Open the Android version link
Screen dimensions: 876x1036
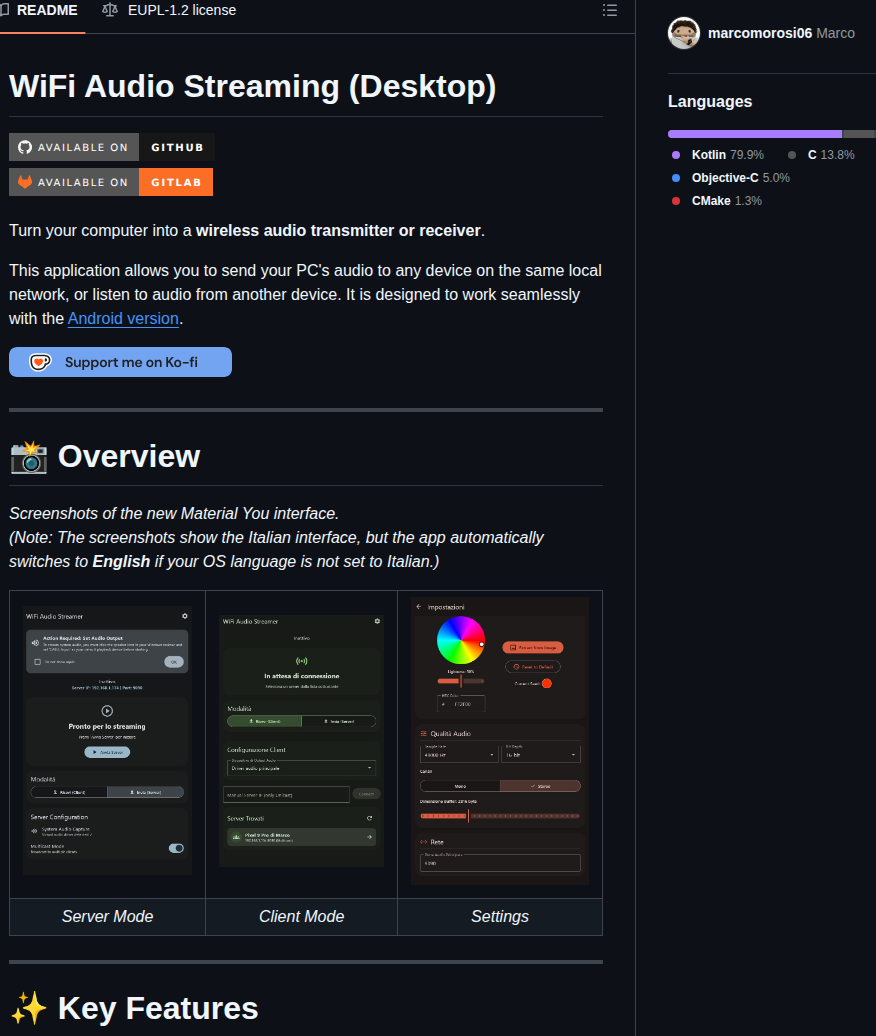click(124, 318)
